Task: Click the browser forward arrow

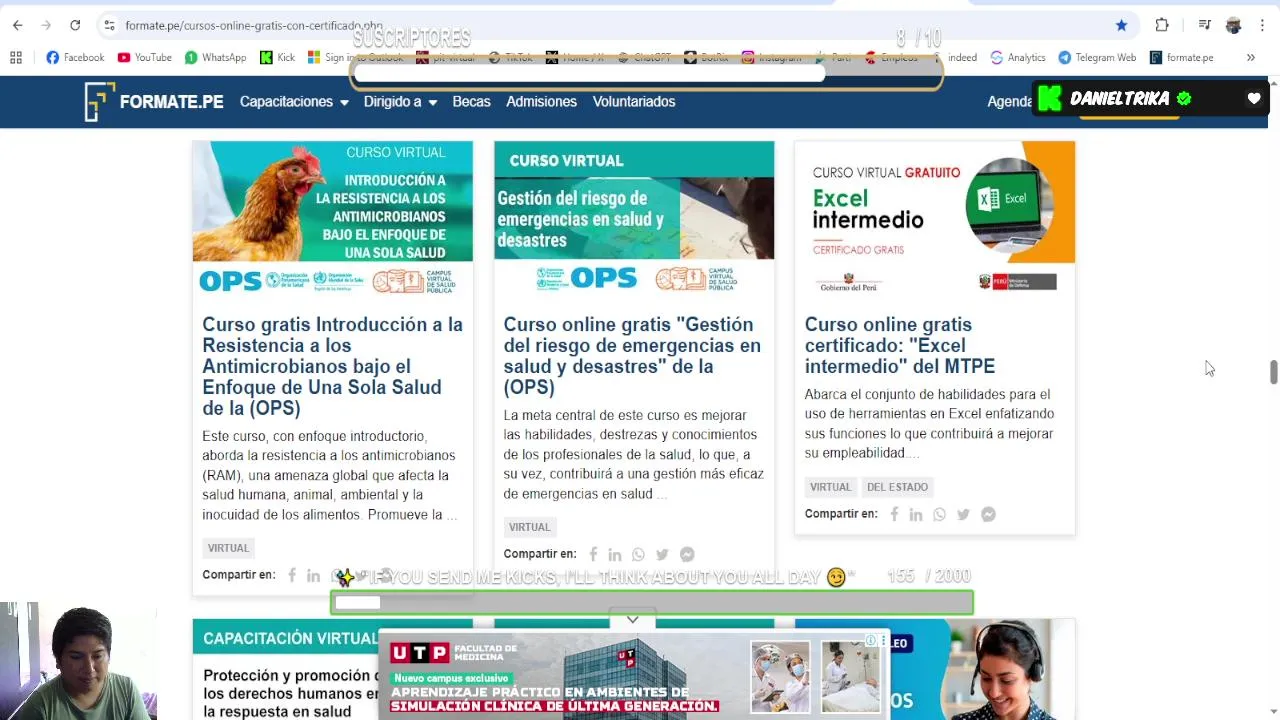Action: pos(46,25)
